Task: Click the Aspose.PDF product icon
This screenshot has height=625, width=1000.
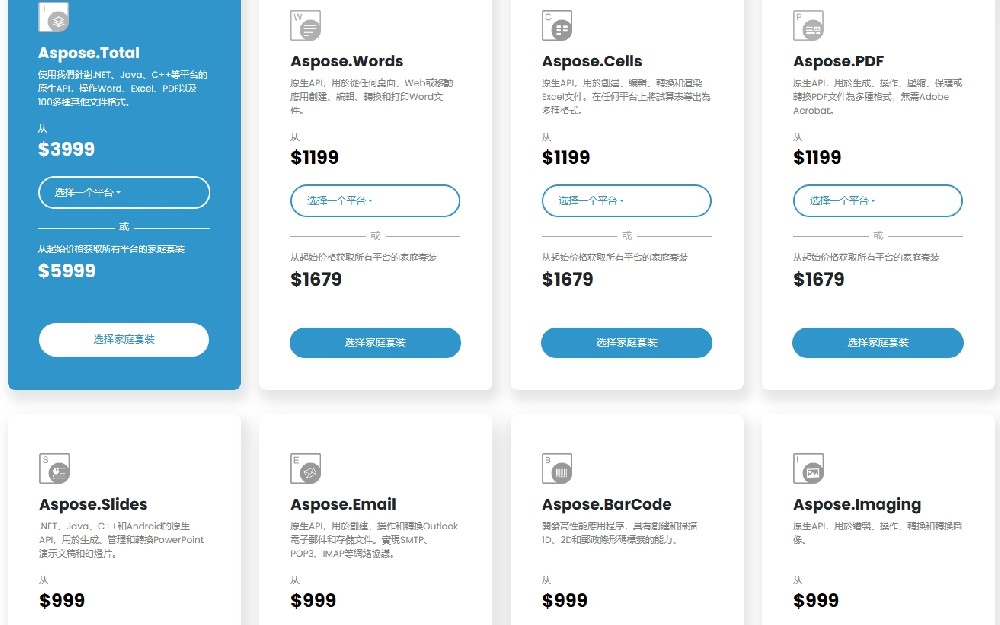Action: pyautogui.click(x=809, y=26)
